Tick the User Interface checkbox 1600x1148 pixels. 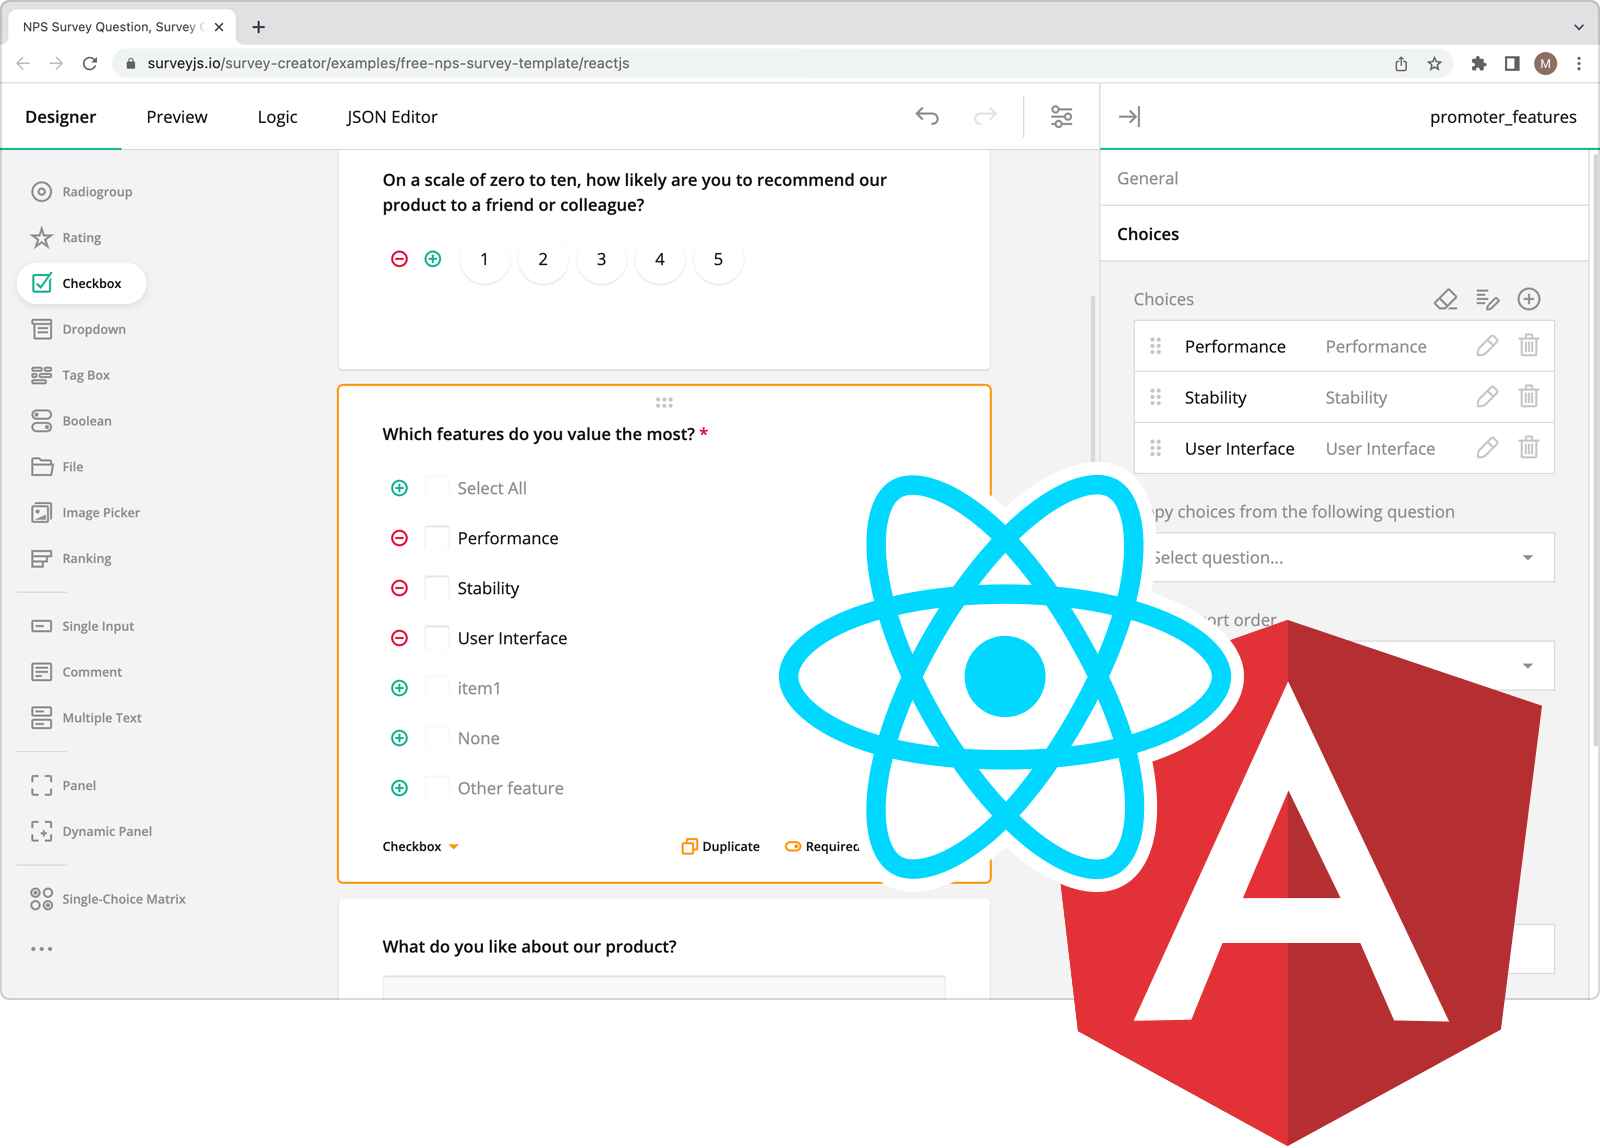coord(437,638)
